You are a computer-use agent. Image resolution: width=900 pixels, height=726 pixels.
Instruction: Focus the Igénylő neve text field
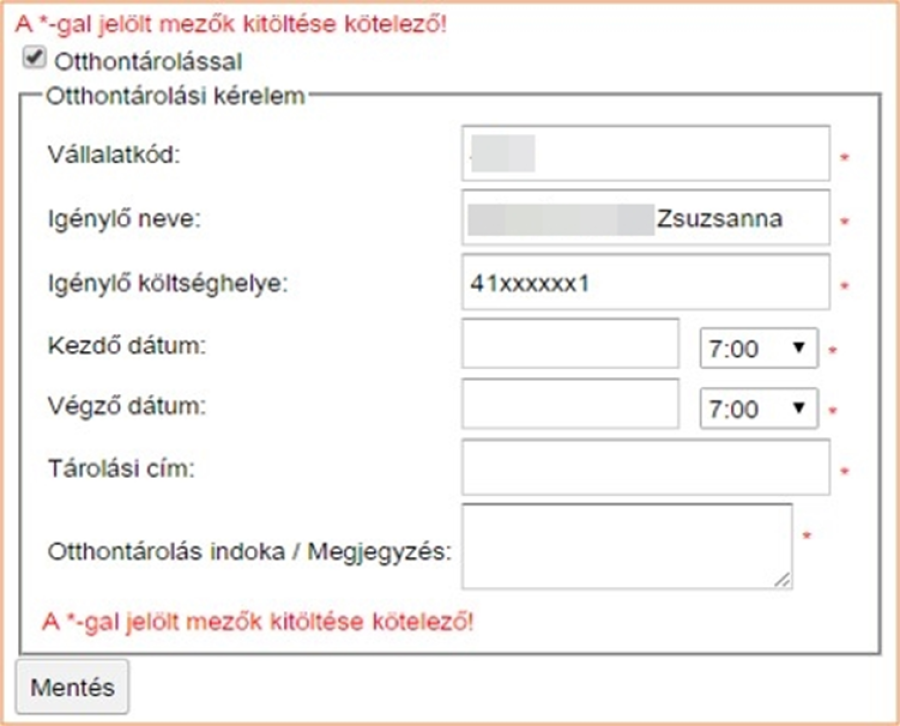646,217
